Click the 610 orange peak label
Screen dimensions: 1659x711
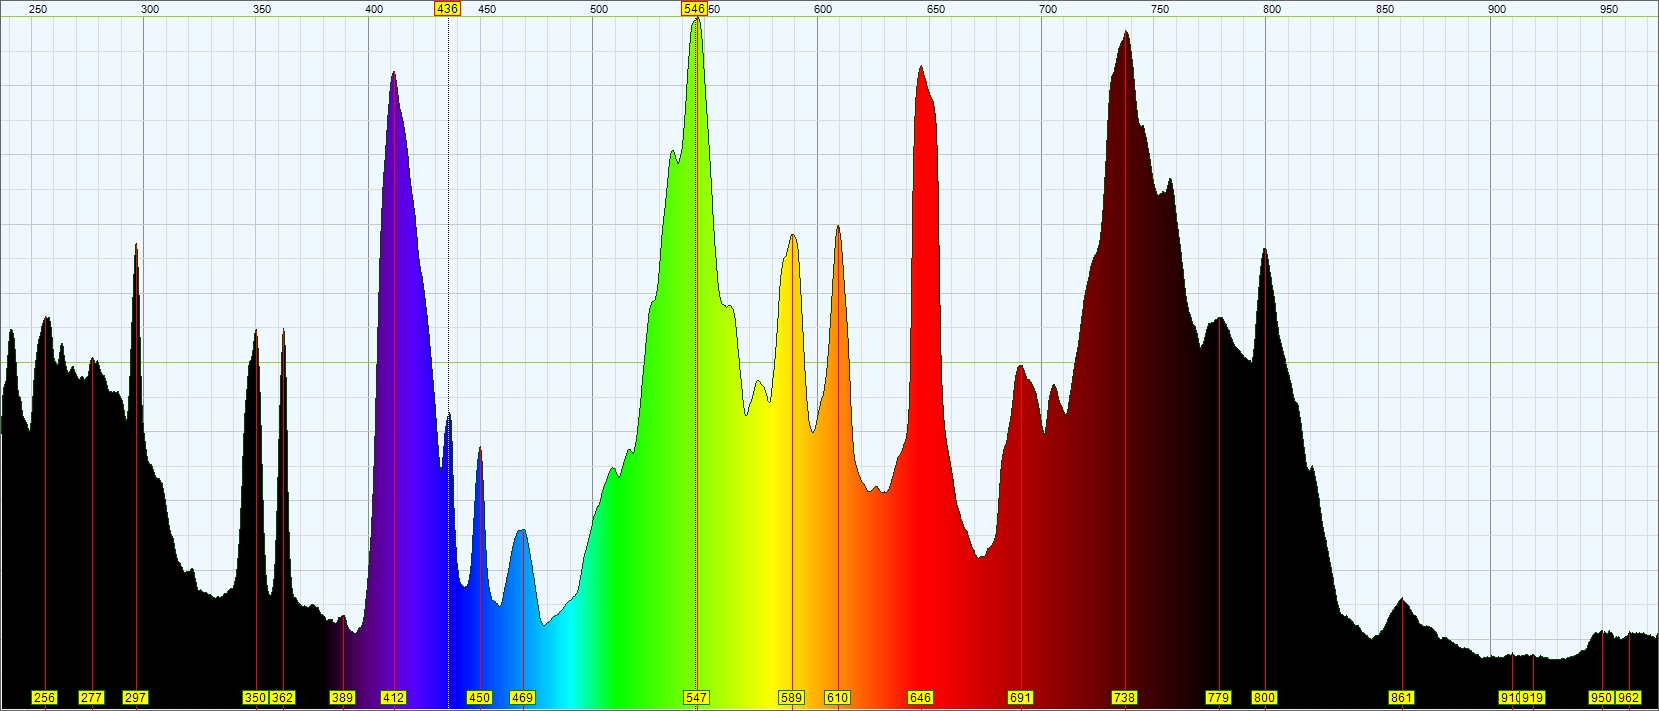point(838,698)
